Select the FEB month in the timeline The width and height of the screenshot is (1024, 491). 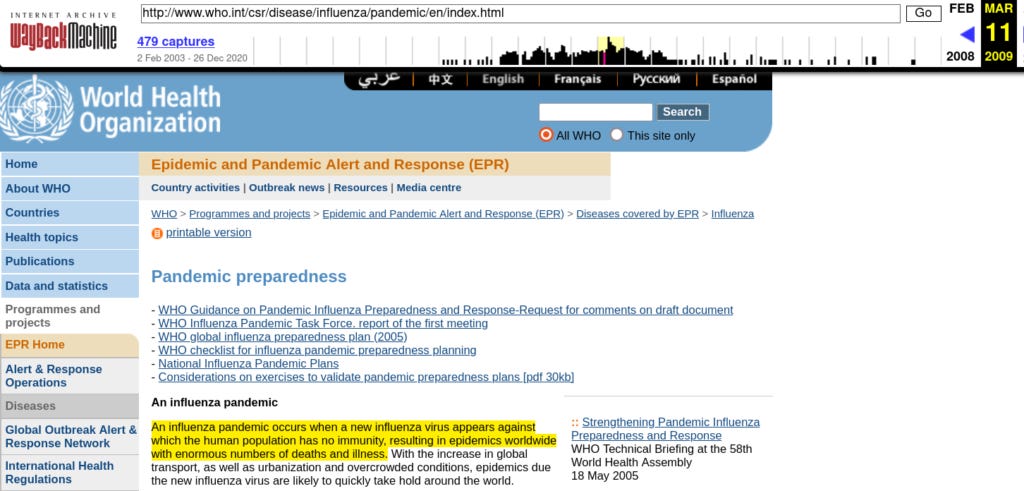pos(961,8)
